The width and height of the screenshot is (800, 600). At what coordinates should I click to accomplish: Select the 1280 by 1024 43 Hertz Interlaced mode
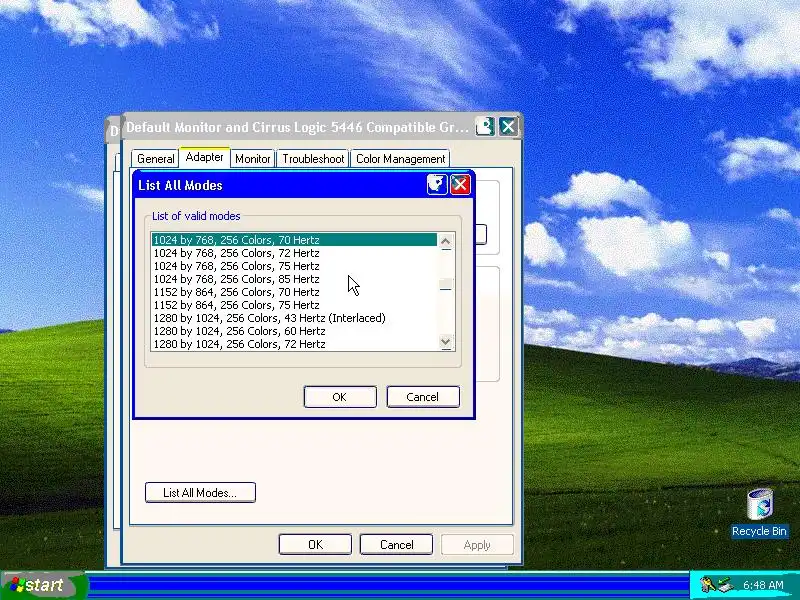tap(294, 318)
